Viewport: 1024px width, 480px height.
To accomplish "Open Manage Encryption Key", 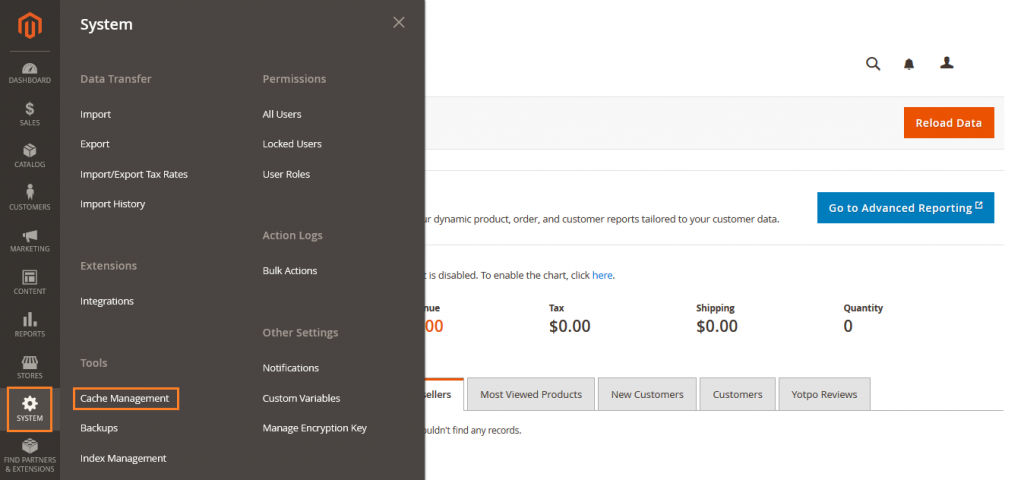I will [x=315, y=428].
